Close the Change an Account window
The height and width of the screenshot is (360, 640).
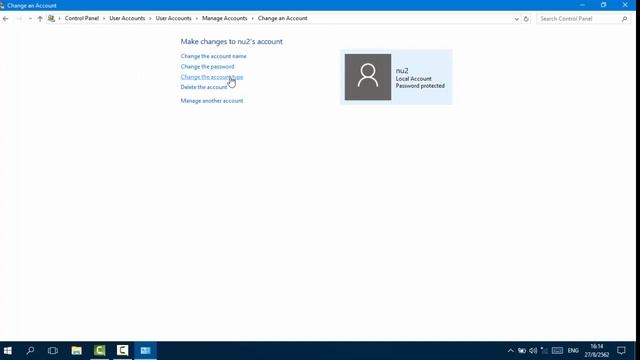click(x=625, y=5)
